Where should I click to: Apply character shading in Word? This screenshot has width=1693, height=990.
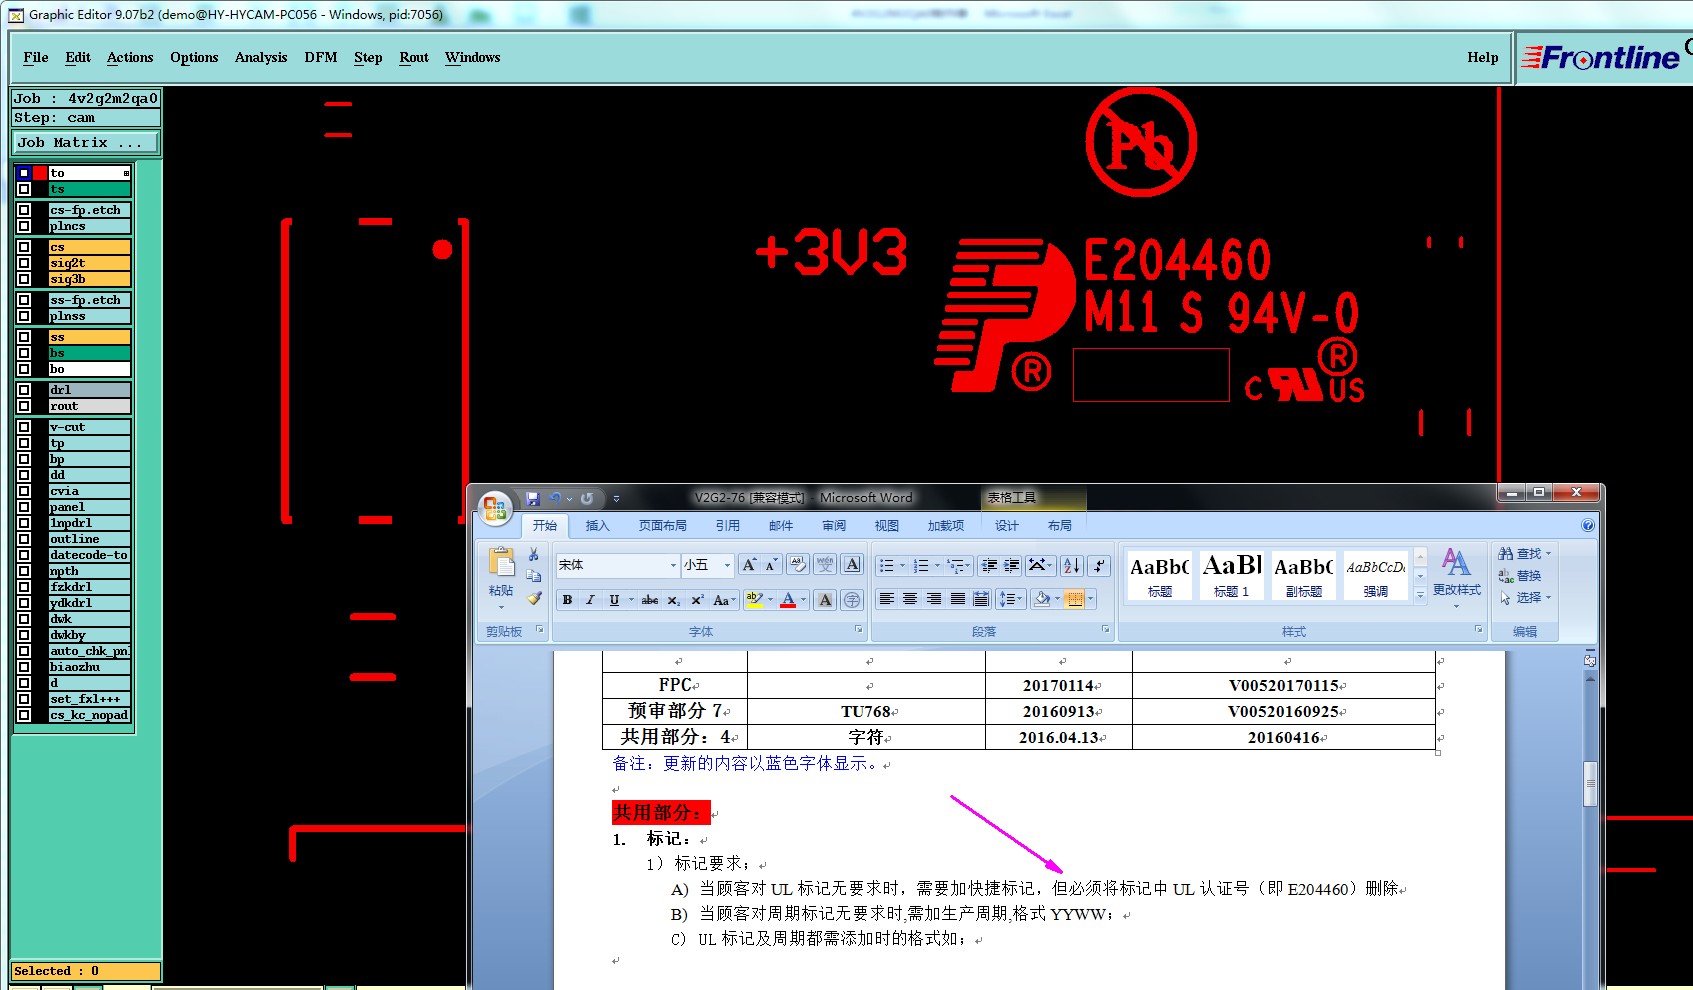[x=825, y=600]
